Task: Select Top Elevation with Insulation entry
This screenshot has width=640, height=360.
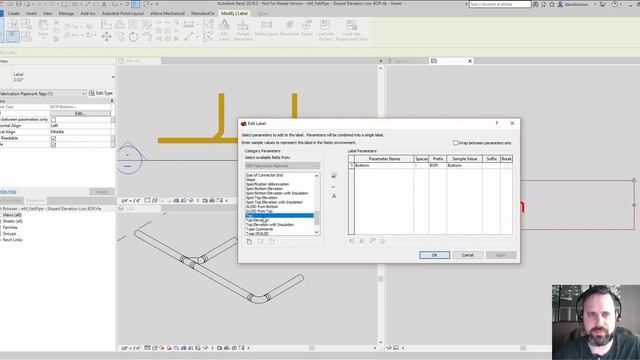Action: pos(270,224)
